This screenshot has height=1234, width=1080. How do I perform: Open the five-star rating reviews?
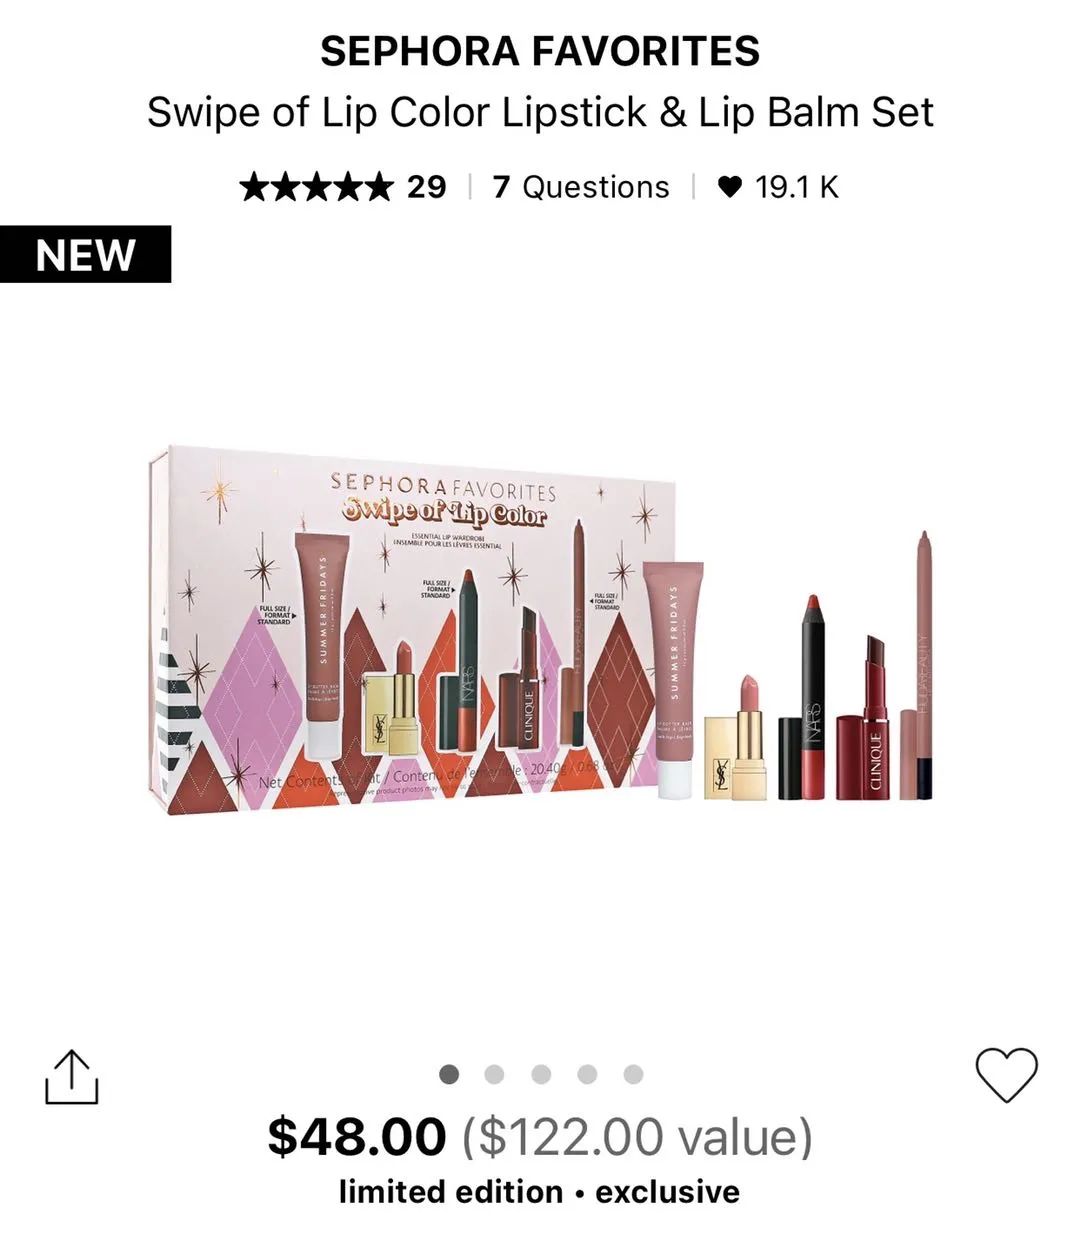[x=316, y=187]
